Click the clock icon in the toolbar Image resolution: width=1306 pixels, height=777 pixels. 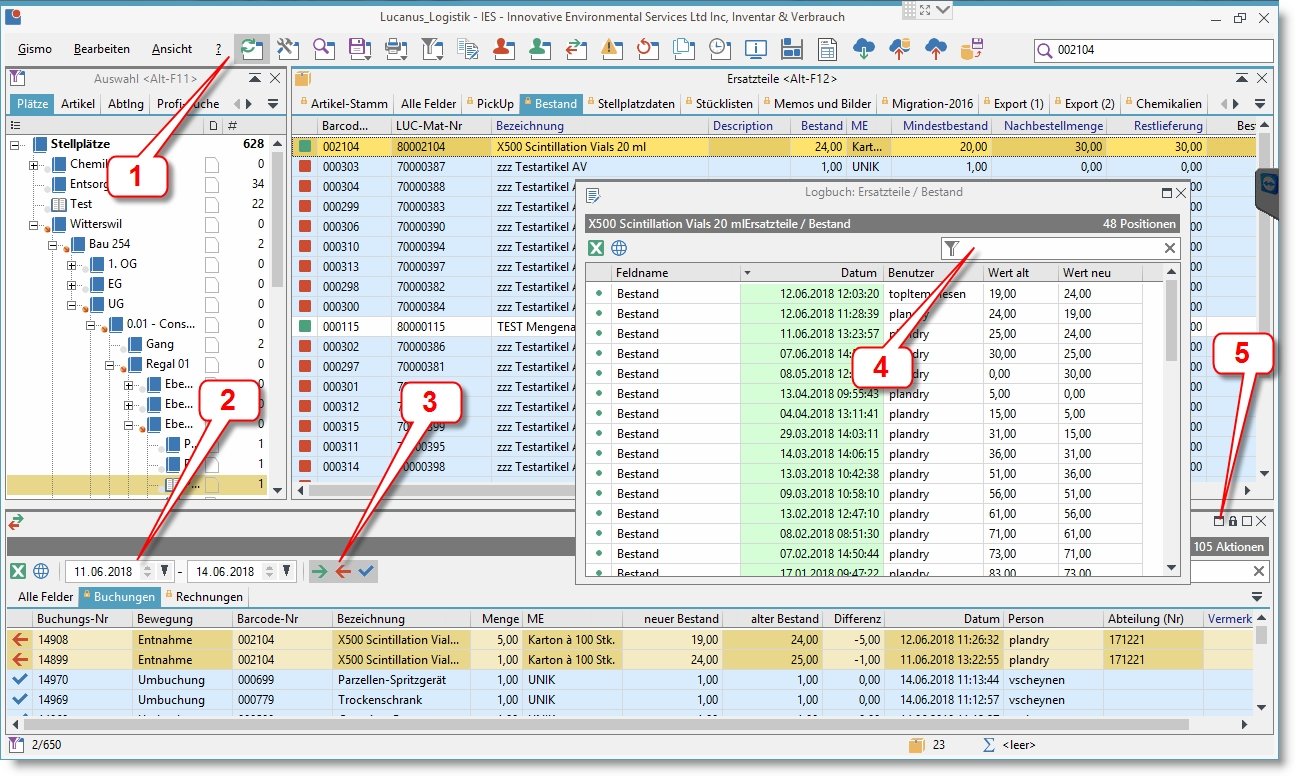pyautogui.click(x=718, y=48)
